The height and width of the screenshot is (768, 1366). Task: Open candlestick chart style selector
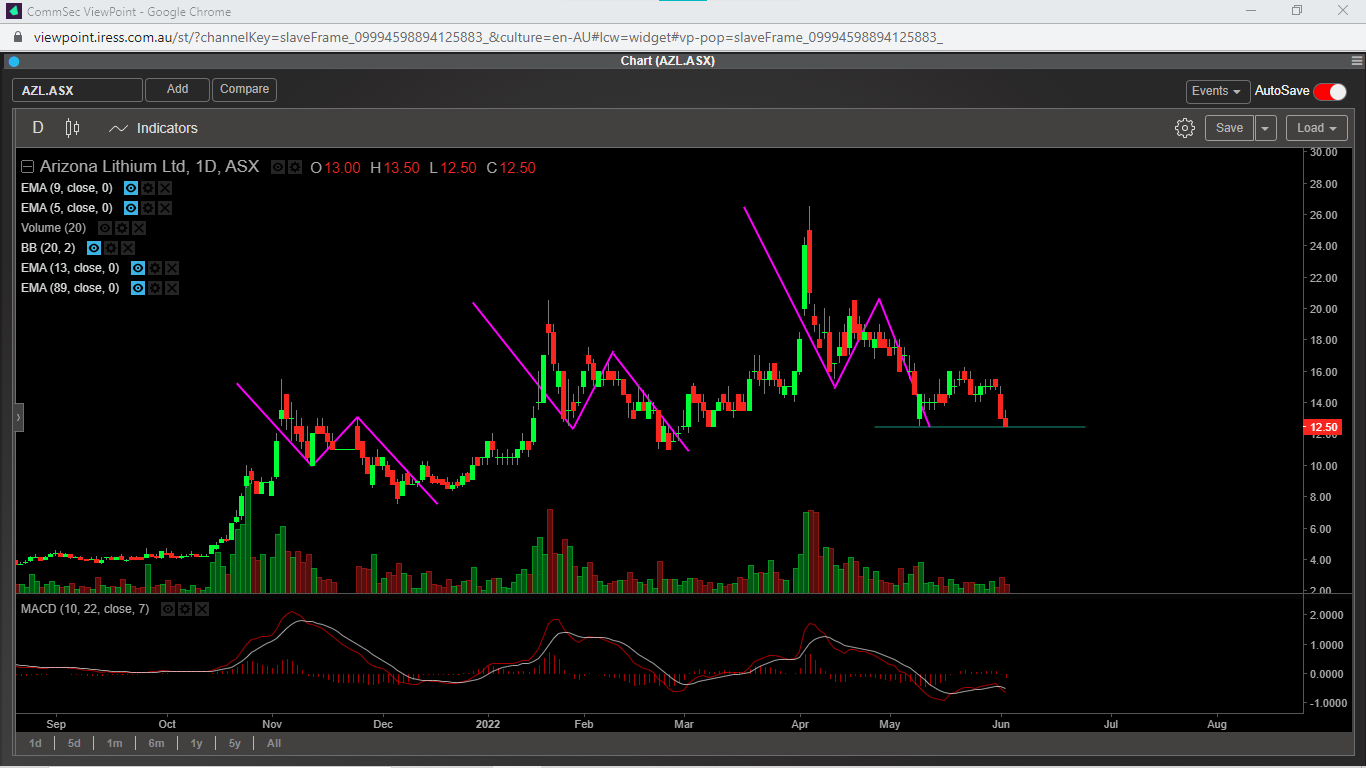[72, 128]
